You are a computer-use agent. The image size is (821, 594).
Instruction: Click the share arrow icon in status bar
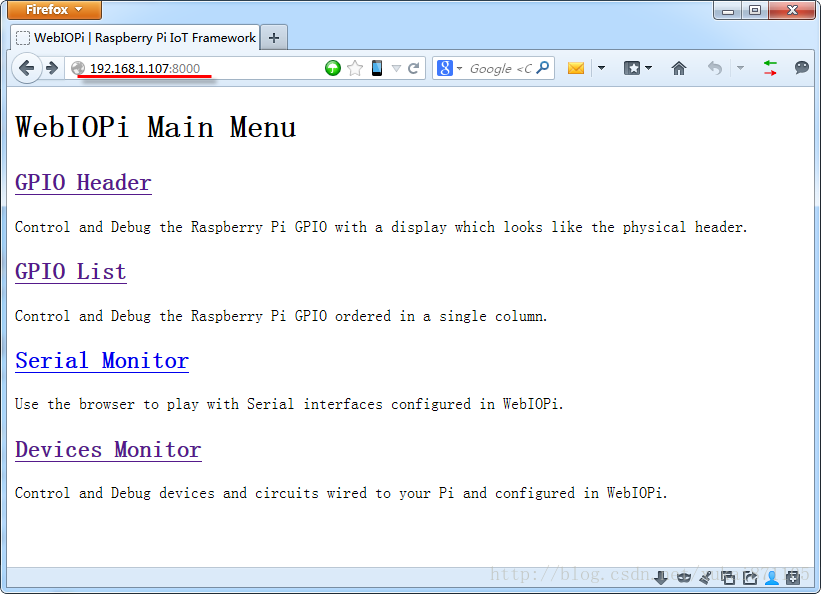point(750,578)
